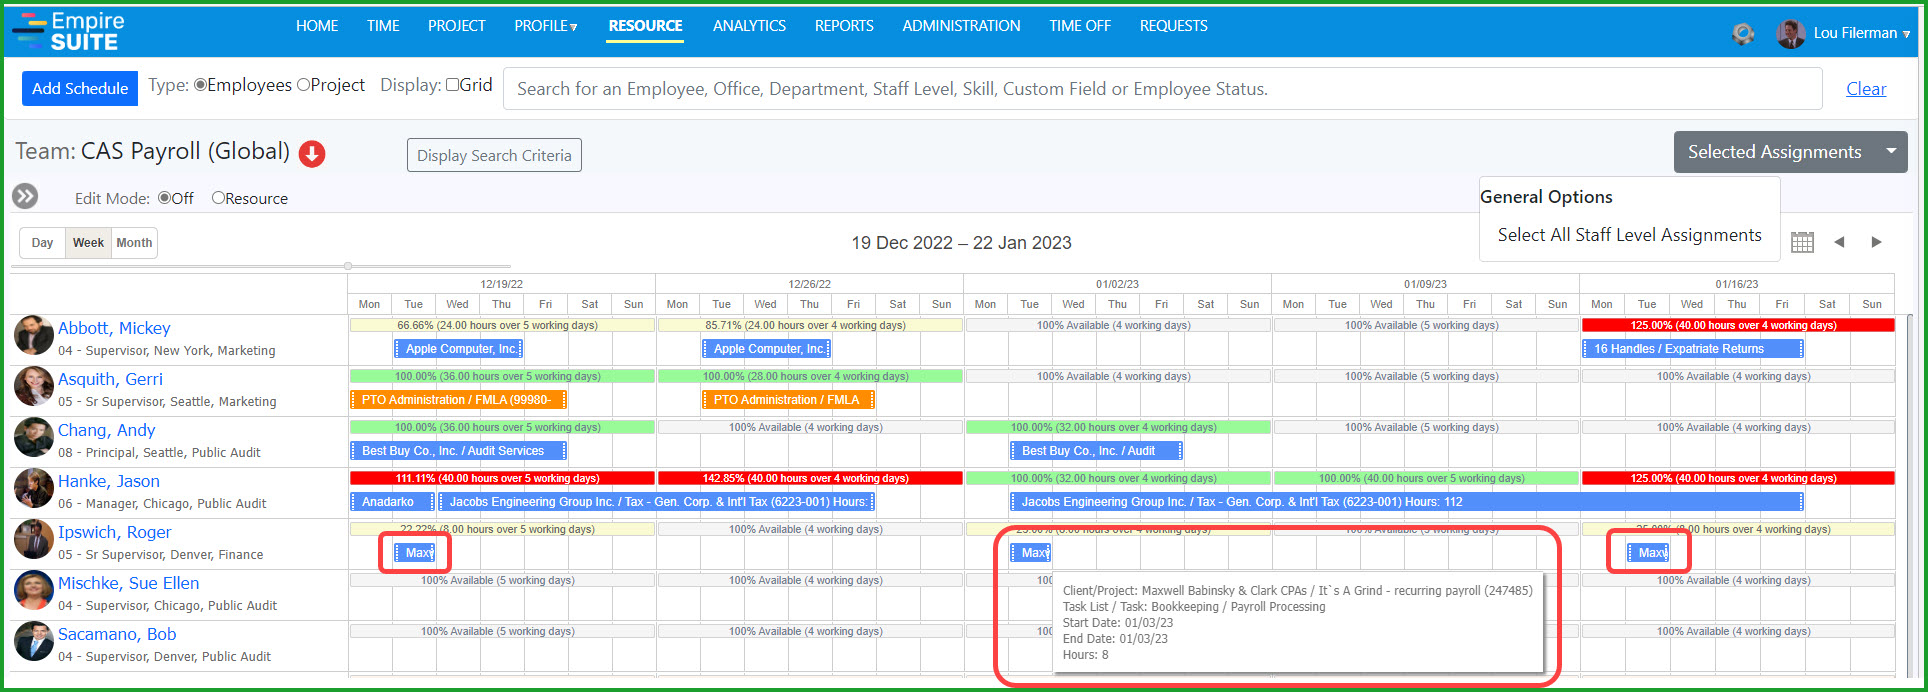Switch to the Day view tab
Image resolution: width=1928 pixels, height=692 pixels.
[x=42, y=243]
